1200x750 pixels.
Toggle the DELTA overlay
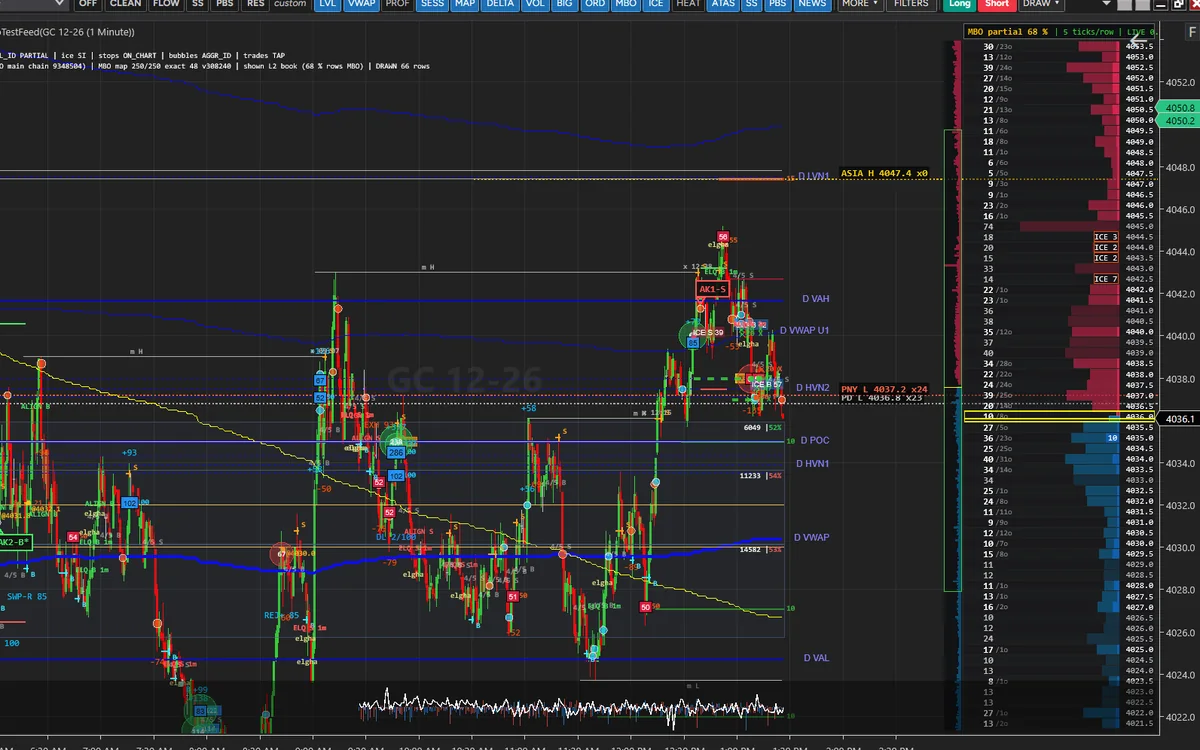500,4
